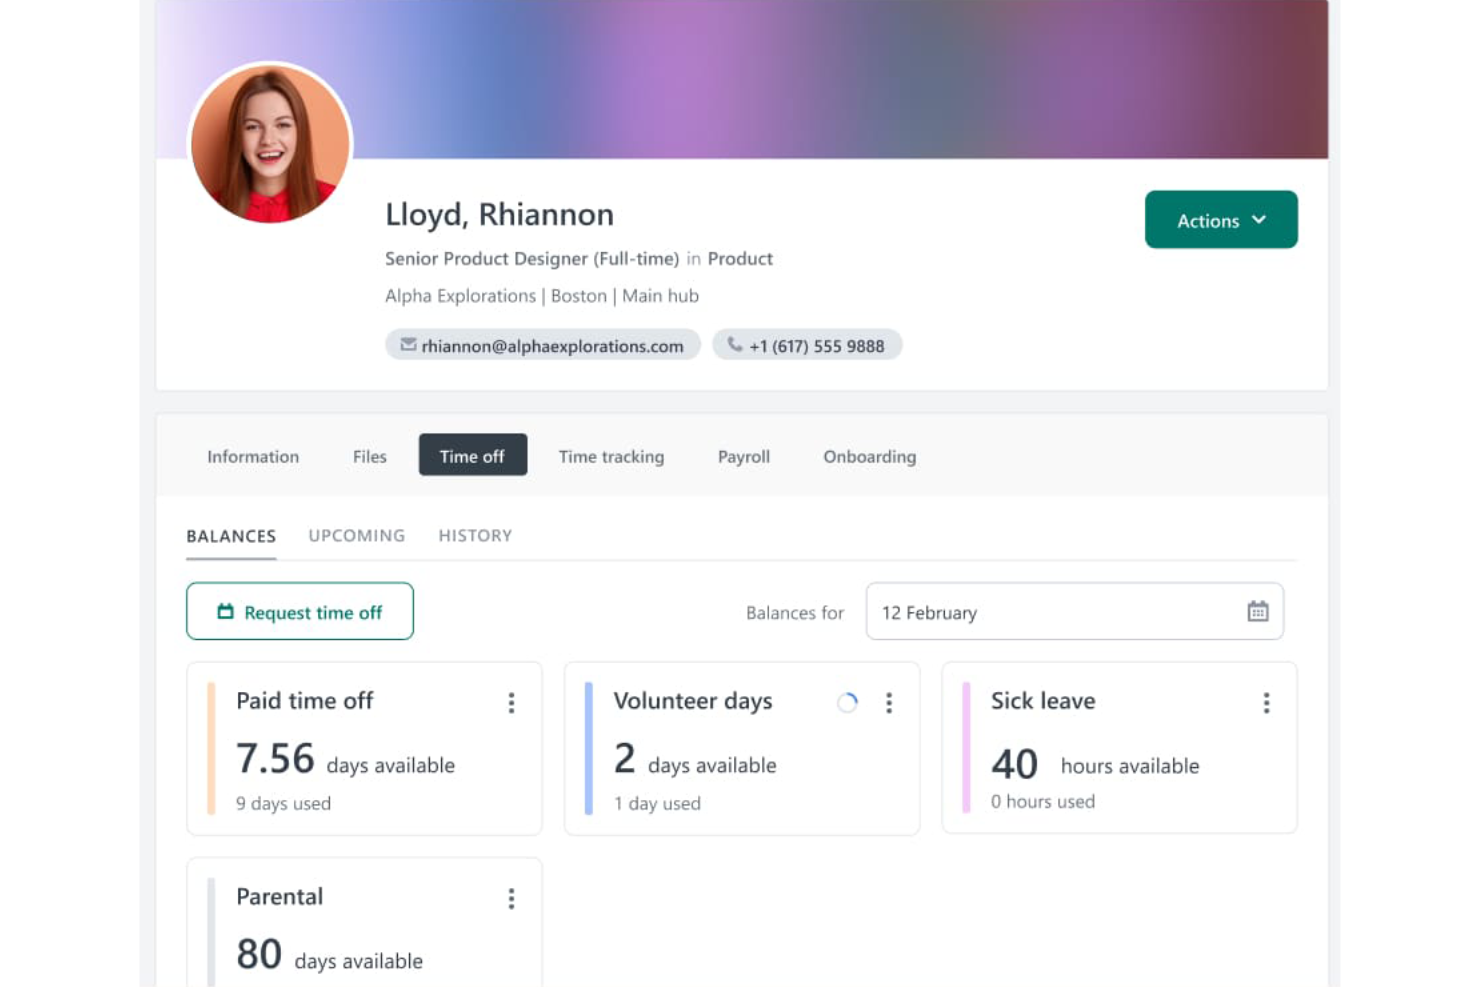1480x987 pixels.
Task: Click the email chip rhiannon@alphaexplorations.com
Action: (x=543, y=344)
